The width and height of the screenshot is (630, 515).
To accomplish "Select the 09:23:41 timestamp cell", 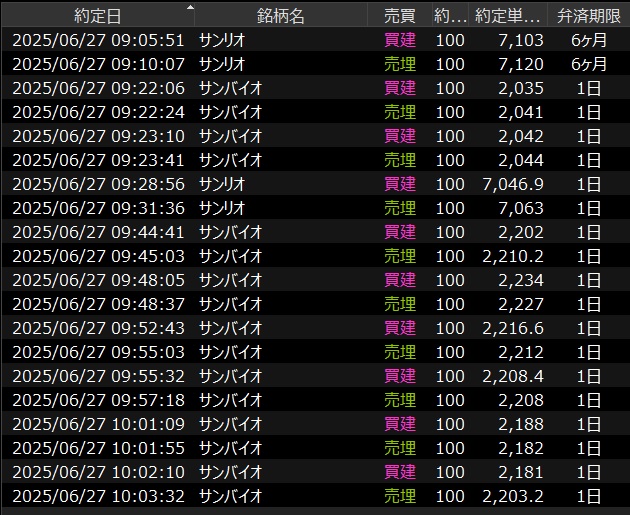I will 98,160.
